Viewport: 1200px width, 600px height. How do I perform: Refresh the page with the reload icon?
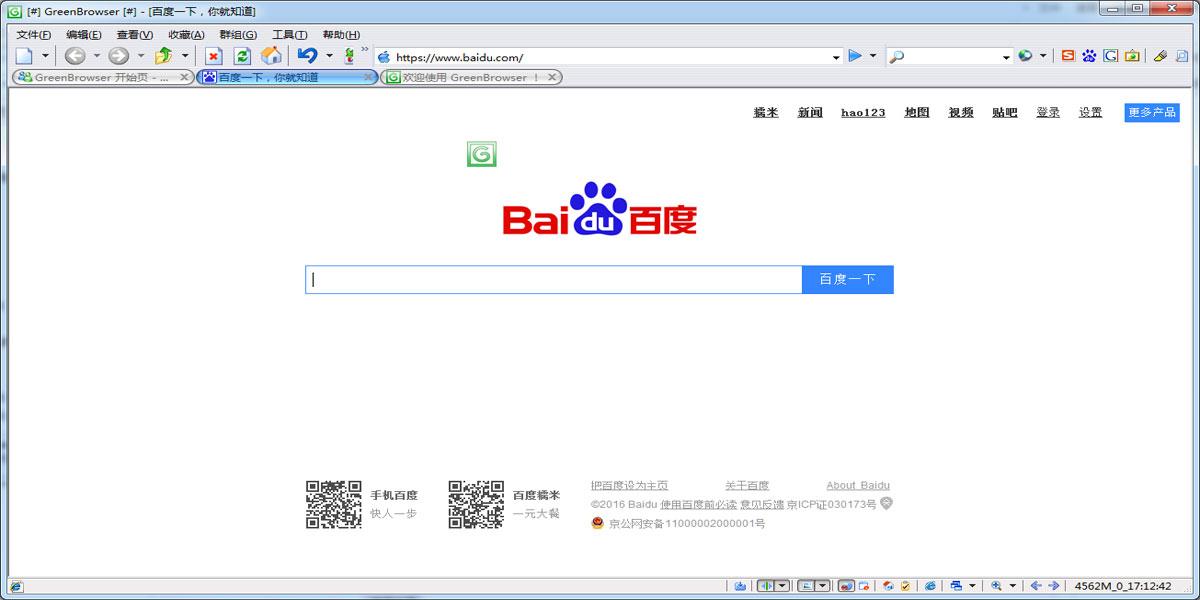pos(242,56)
